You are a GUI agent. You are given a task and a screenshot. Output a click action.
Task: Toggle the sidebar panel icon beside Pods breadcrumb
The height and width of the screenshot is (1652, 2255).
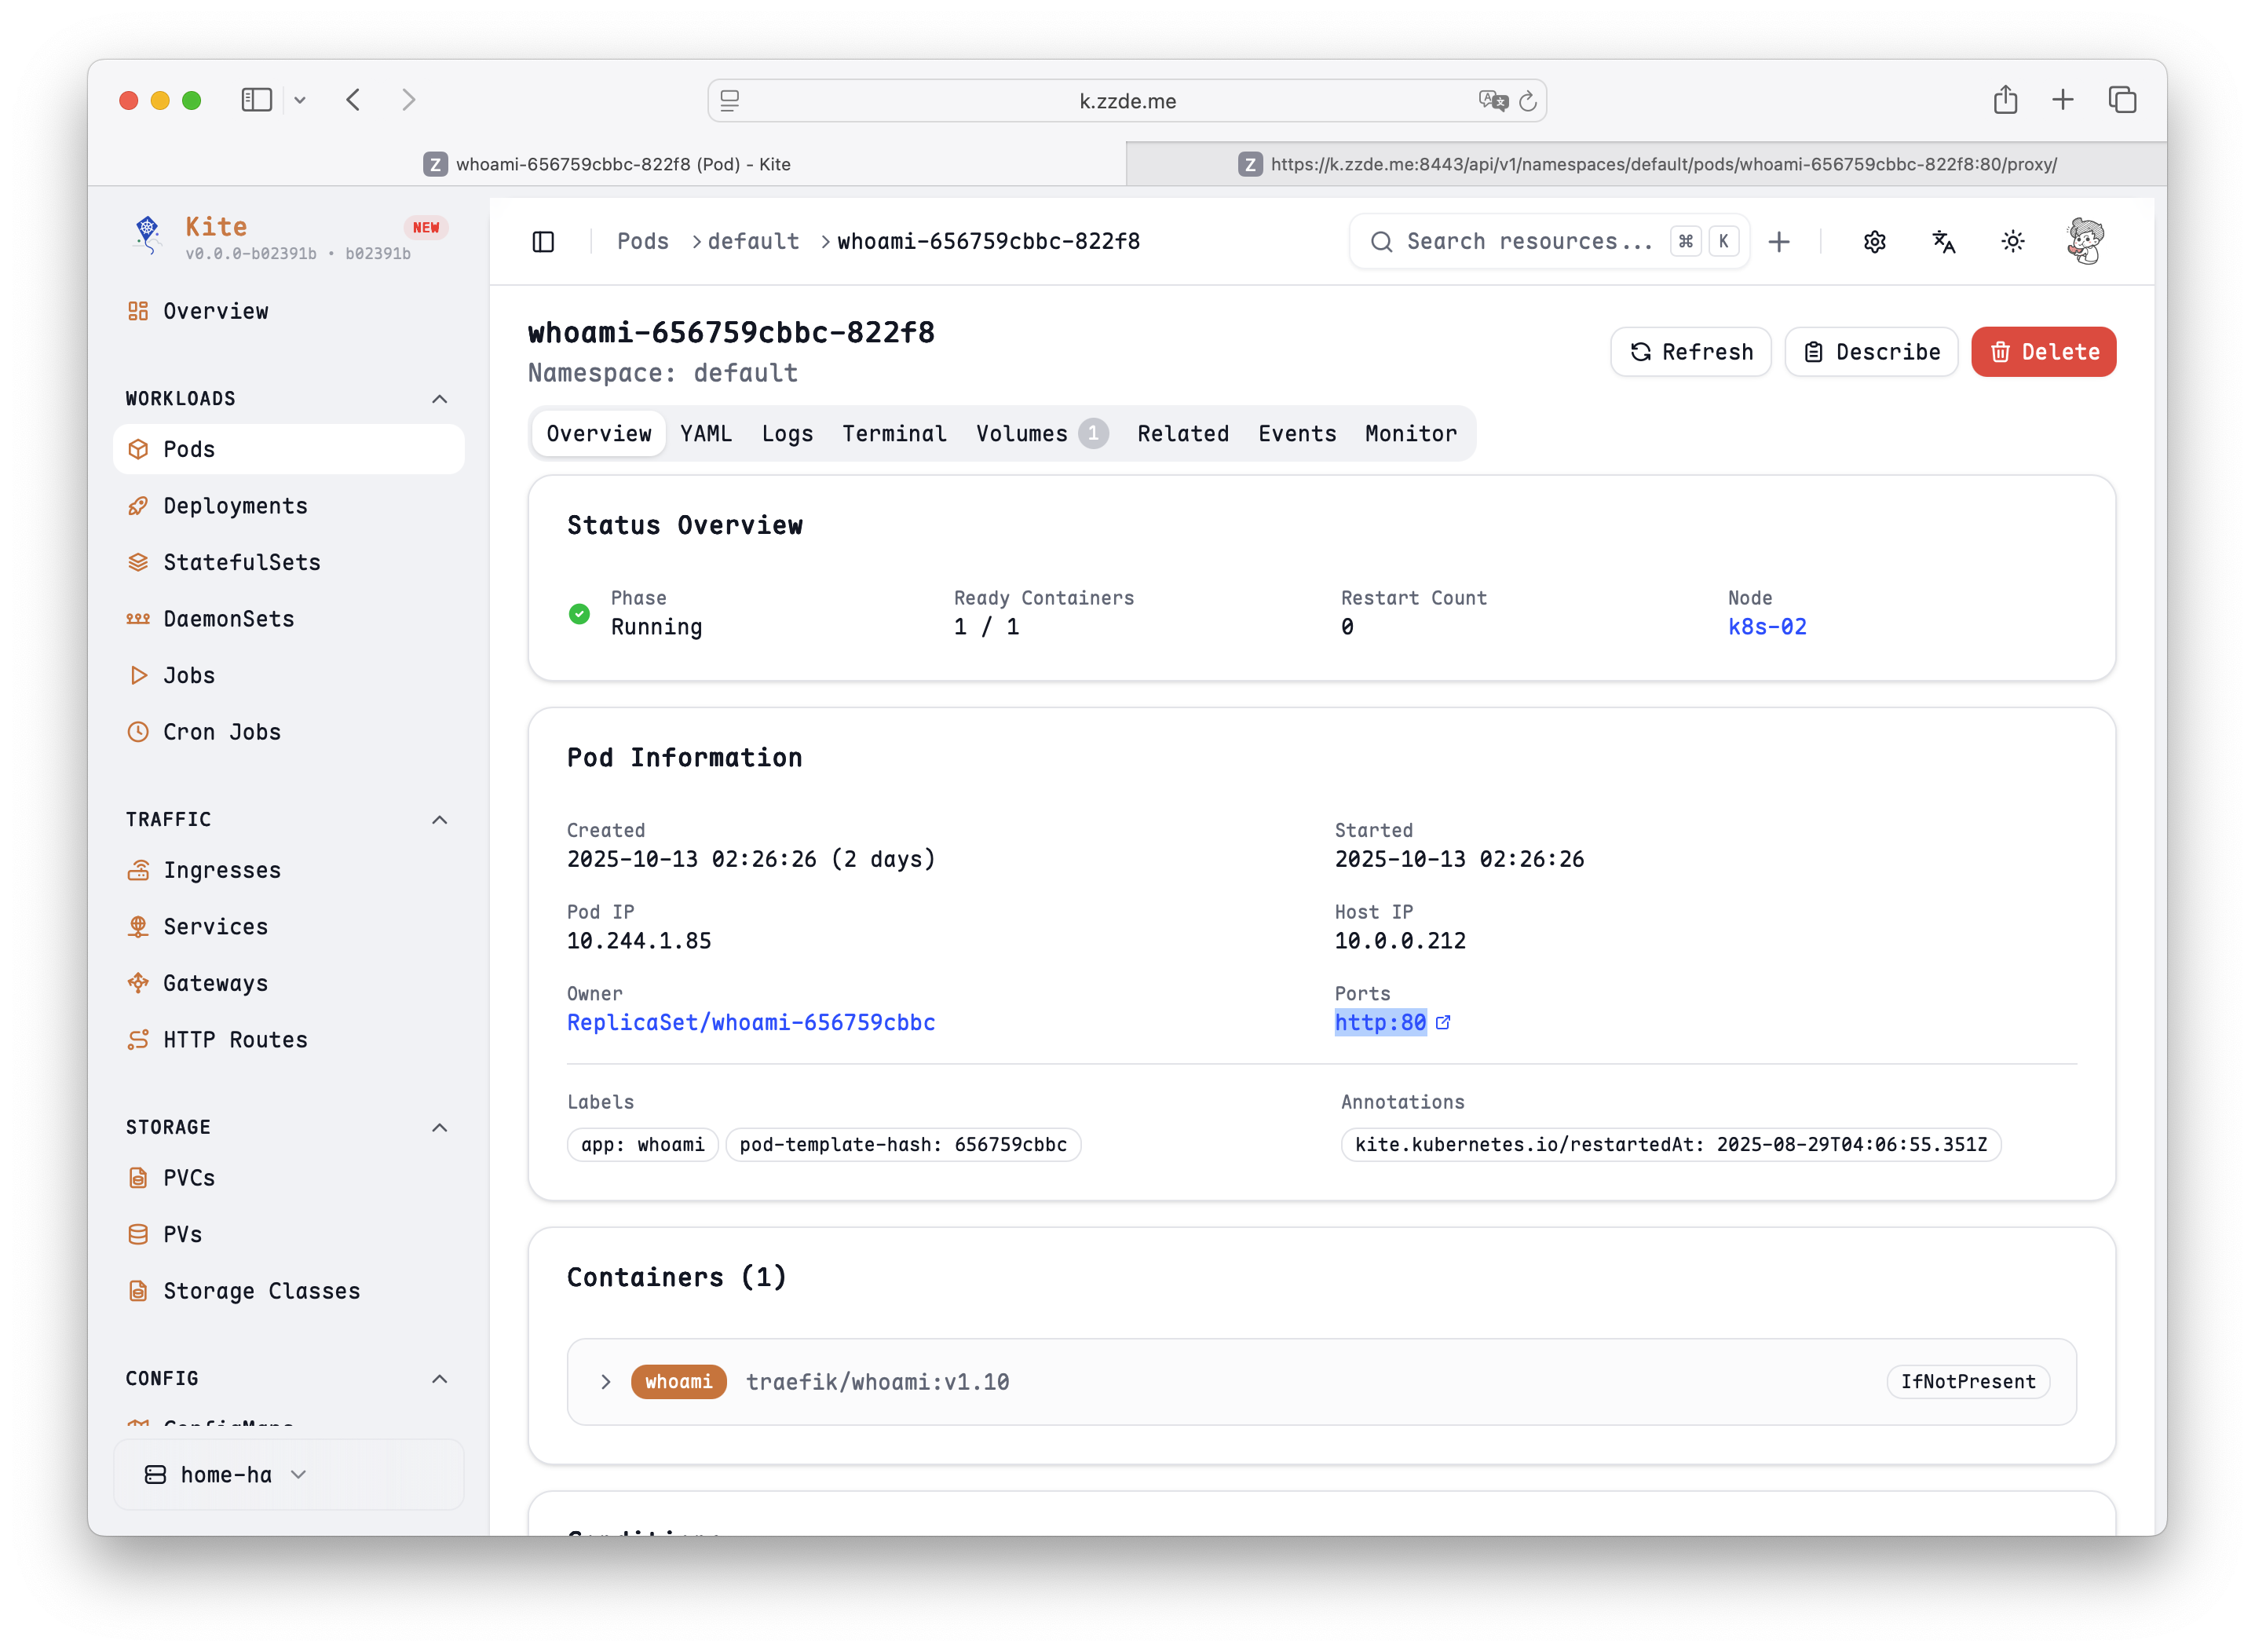543,241
